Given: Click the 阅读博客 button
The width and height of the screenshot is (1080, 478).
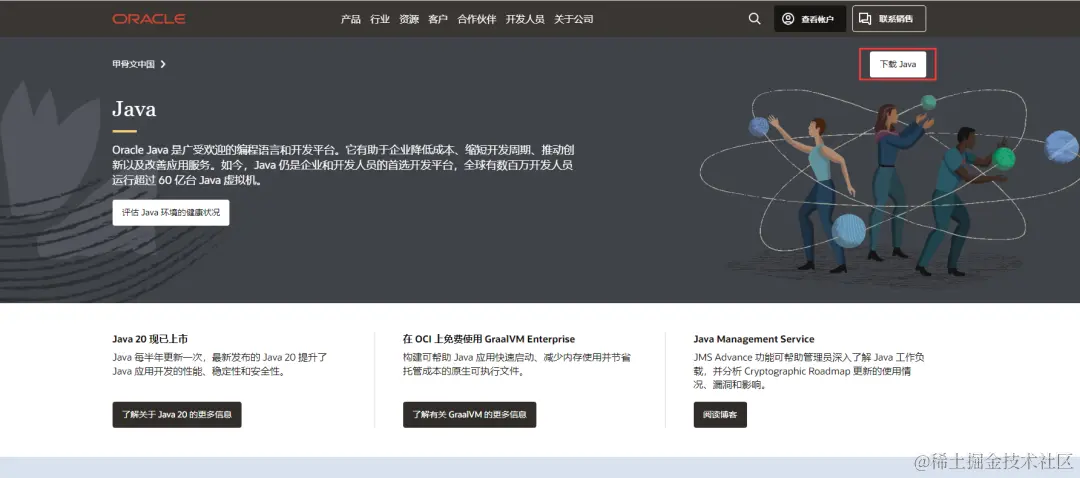Looking at the screenshot, I should click(720, 415).
